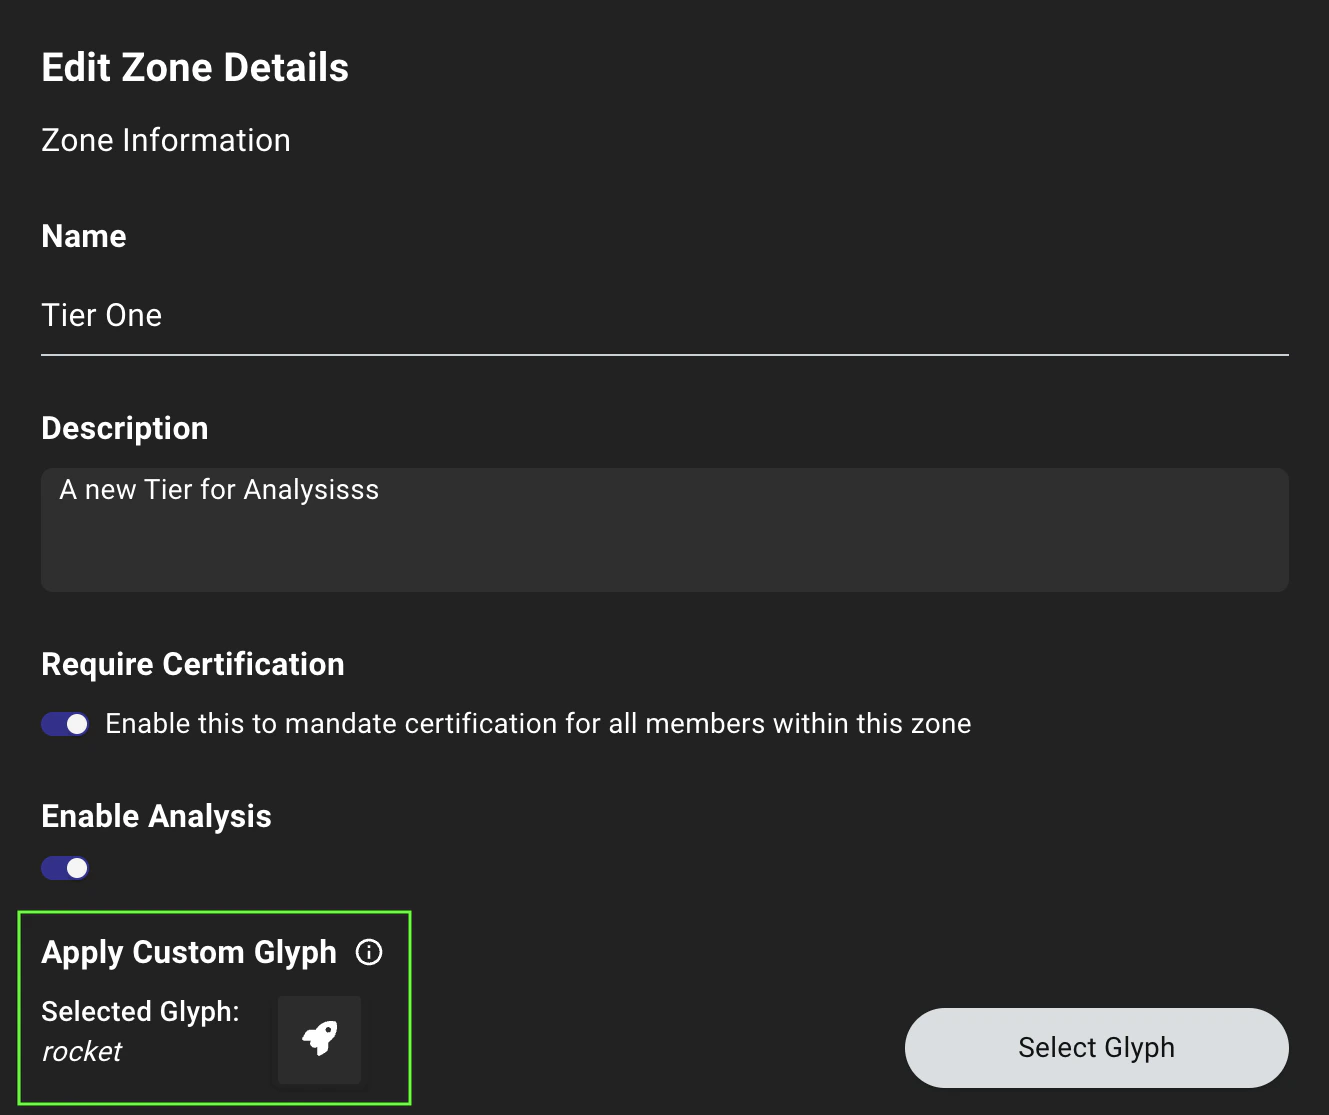The height and width of the screenshot is (1115, 1329).
Task: Click the selected glyph thumbnail box
Action: pyautogui.click(x=318, y=1039)
